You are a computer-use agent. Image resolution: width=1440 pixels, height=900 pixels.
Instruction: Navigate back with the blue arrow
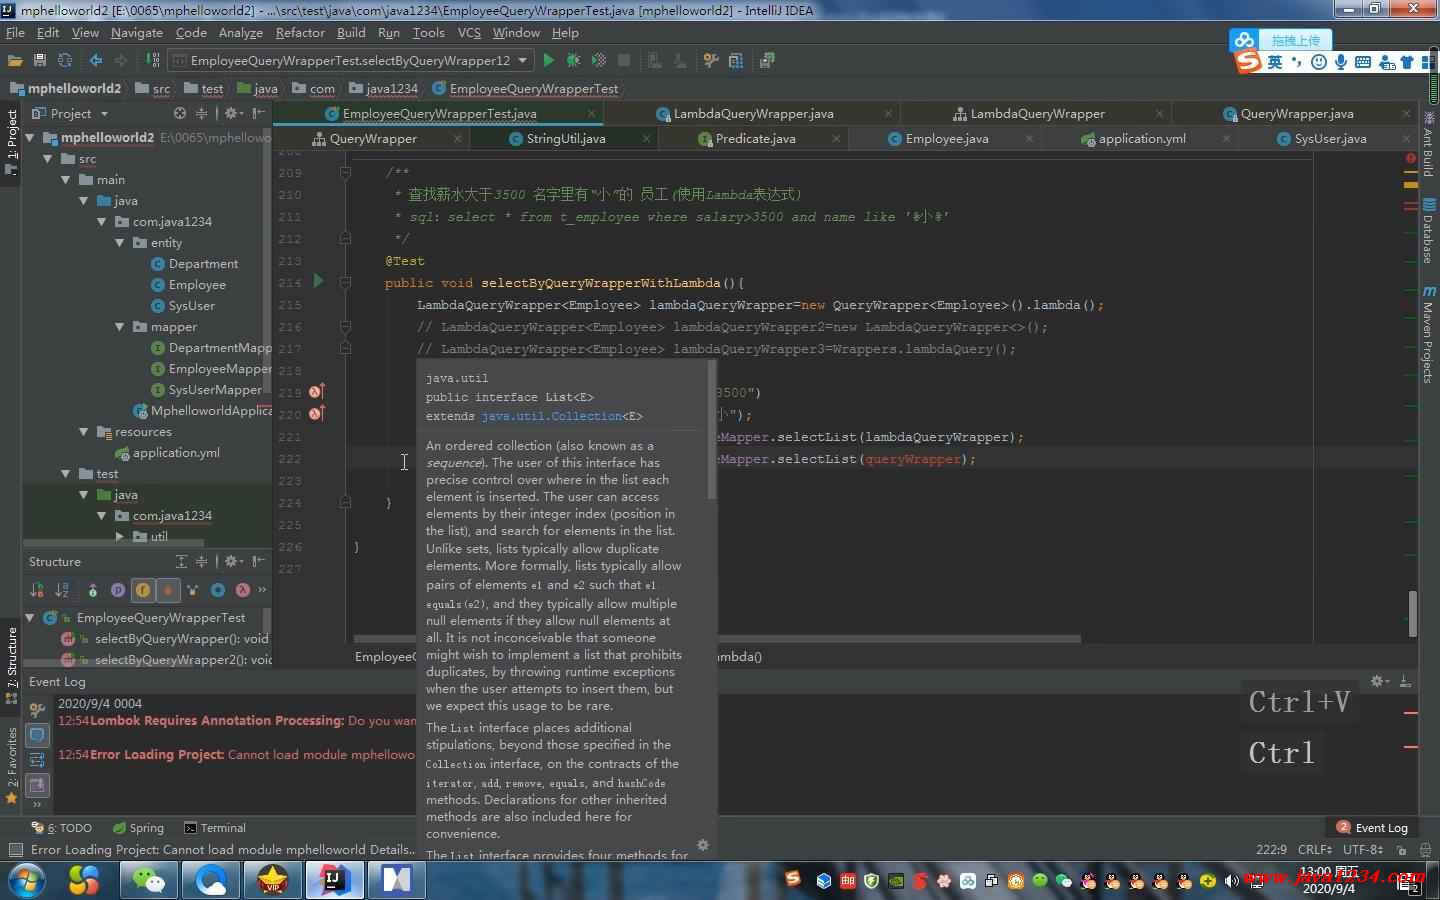[96, 60]
